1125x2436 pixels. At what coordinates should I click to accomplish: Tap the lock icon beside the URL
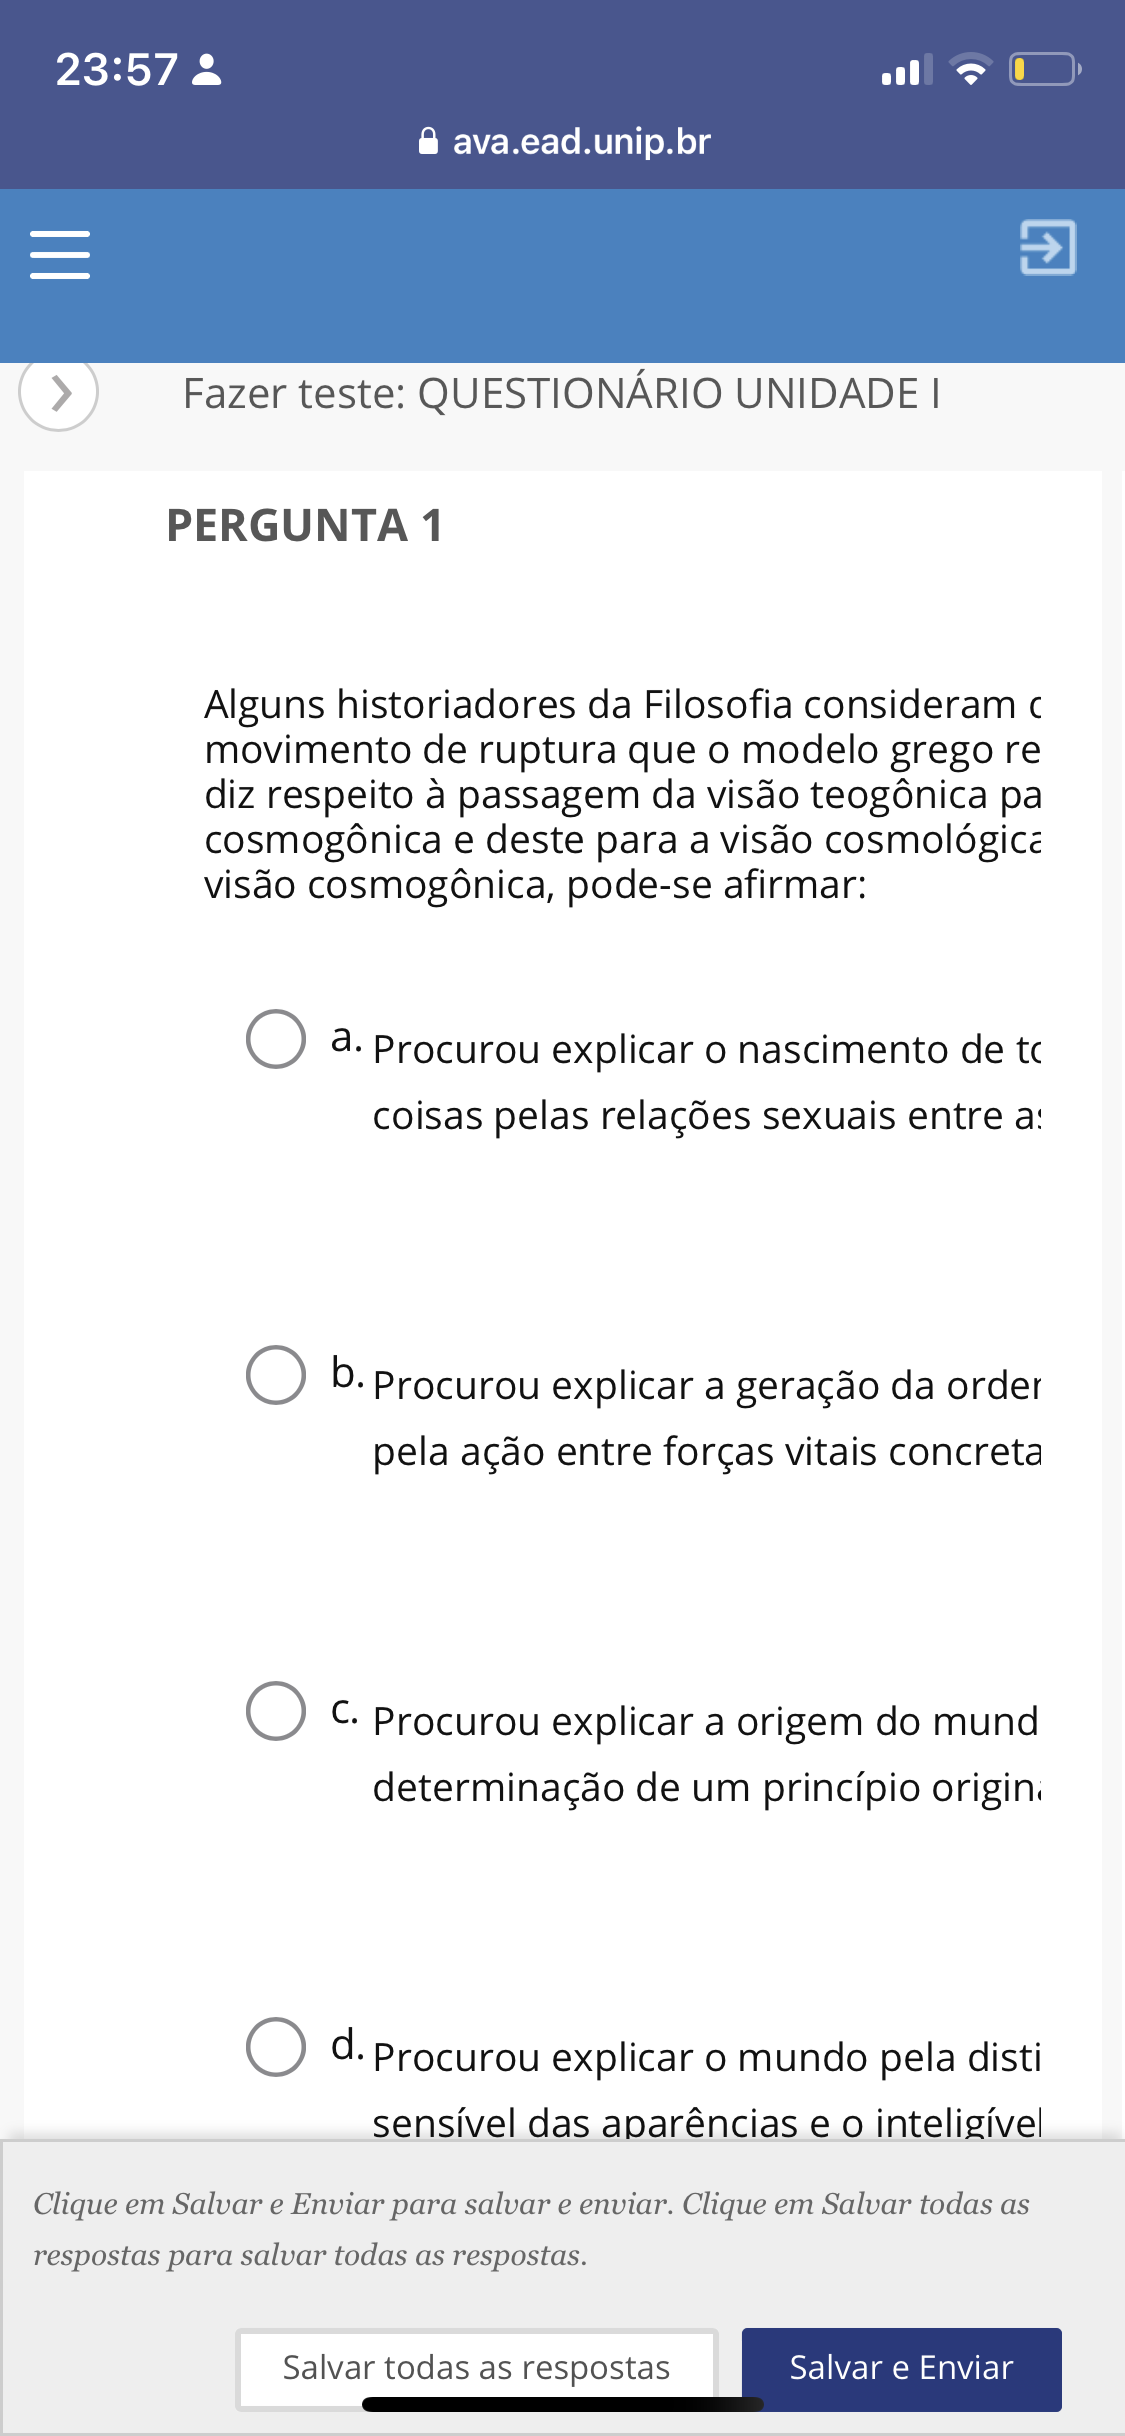[428, 142]
